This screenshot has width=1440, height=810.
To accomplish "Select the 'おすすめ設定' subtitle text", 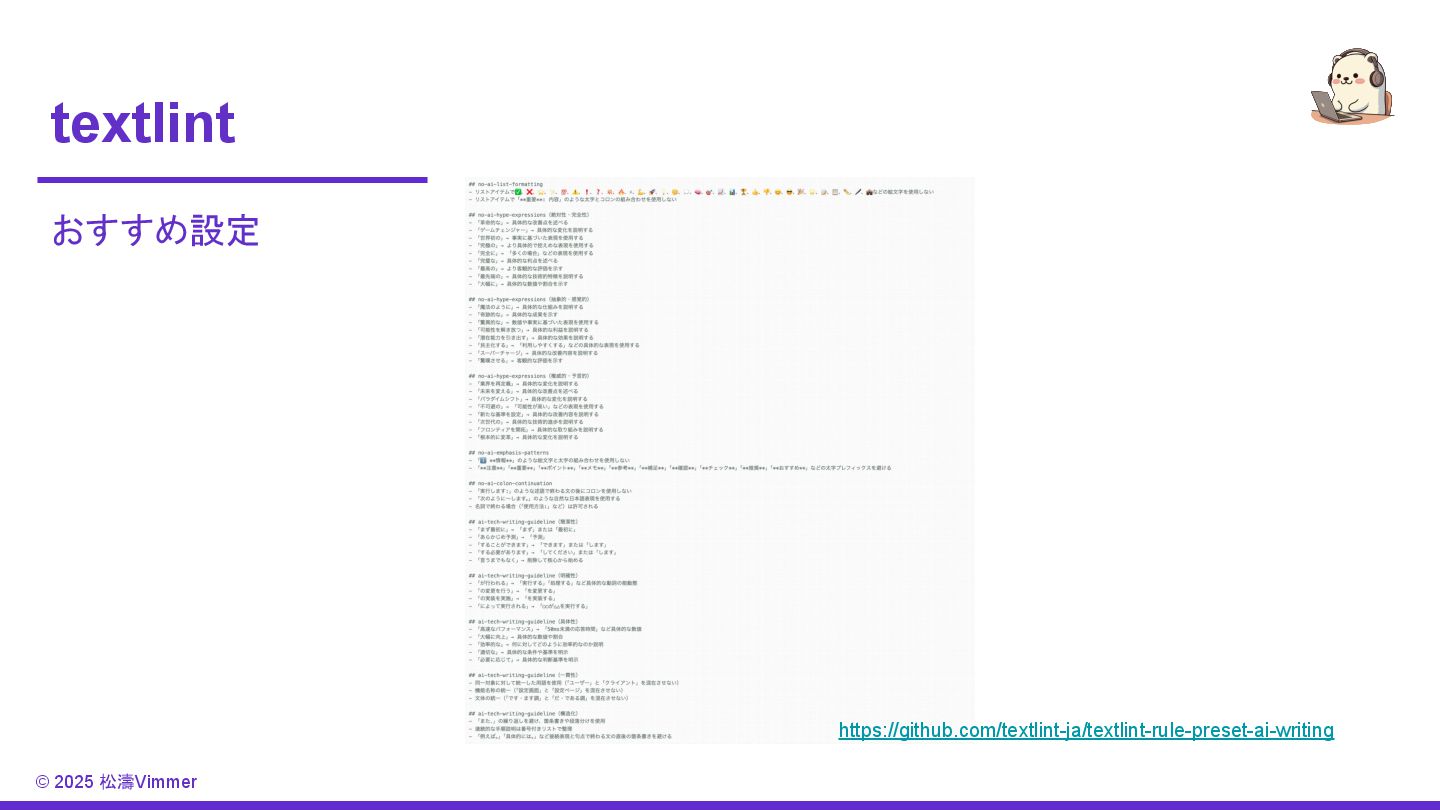I will click(x=155, y=230).
